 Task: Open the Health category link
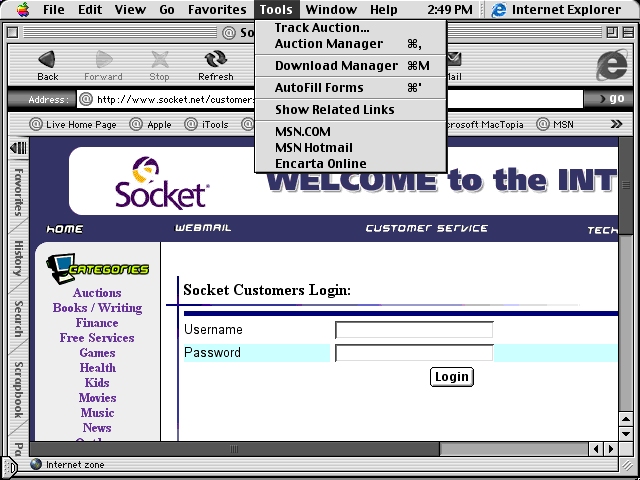(x=97, y=368)
